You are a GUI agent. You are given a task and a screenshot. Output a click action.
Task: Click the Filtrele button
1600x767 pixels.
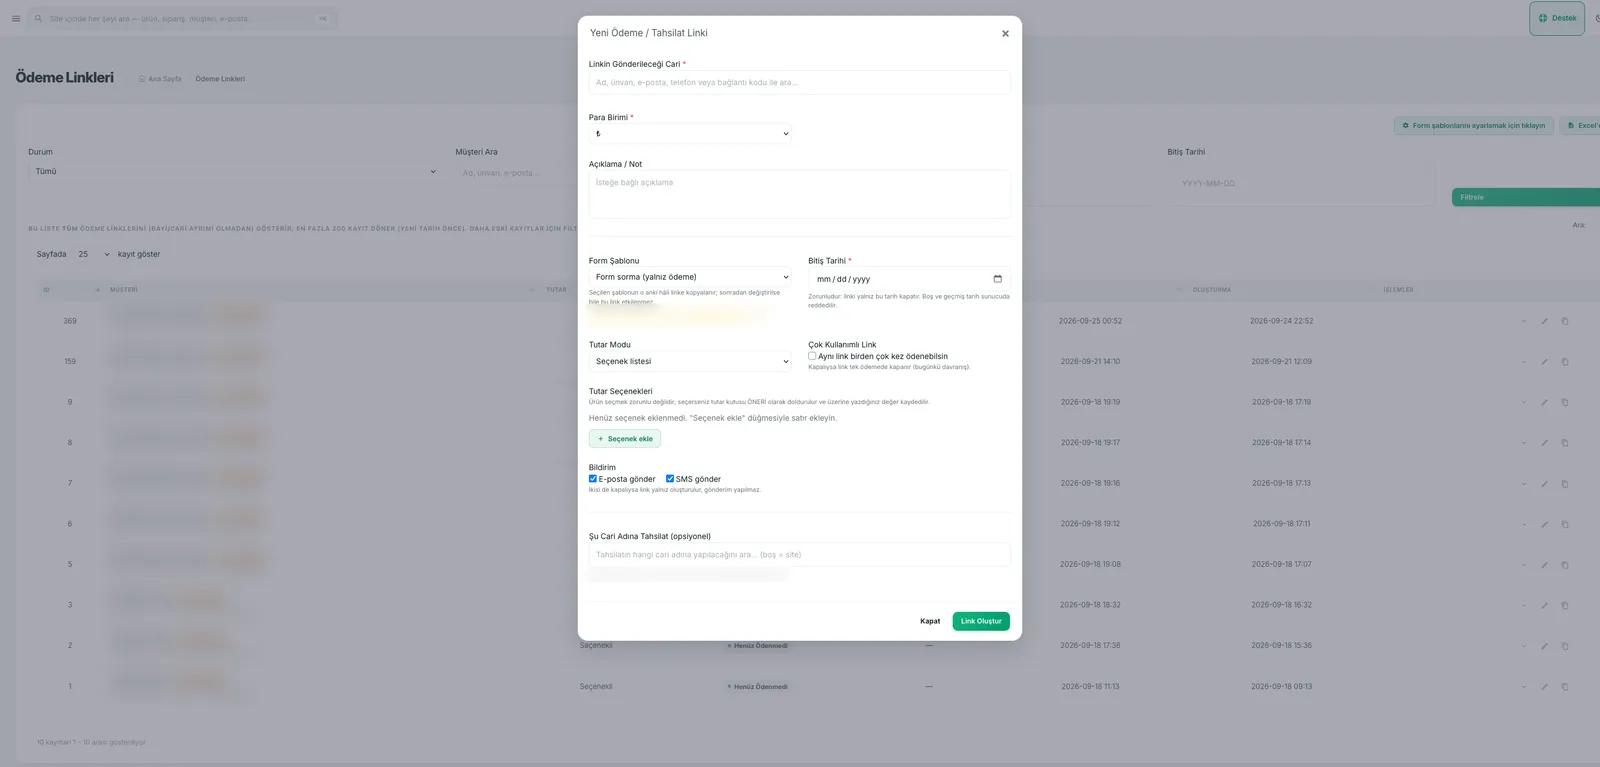coord(1525,197)
